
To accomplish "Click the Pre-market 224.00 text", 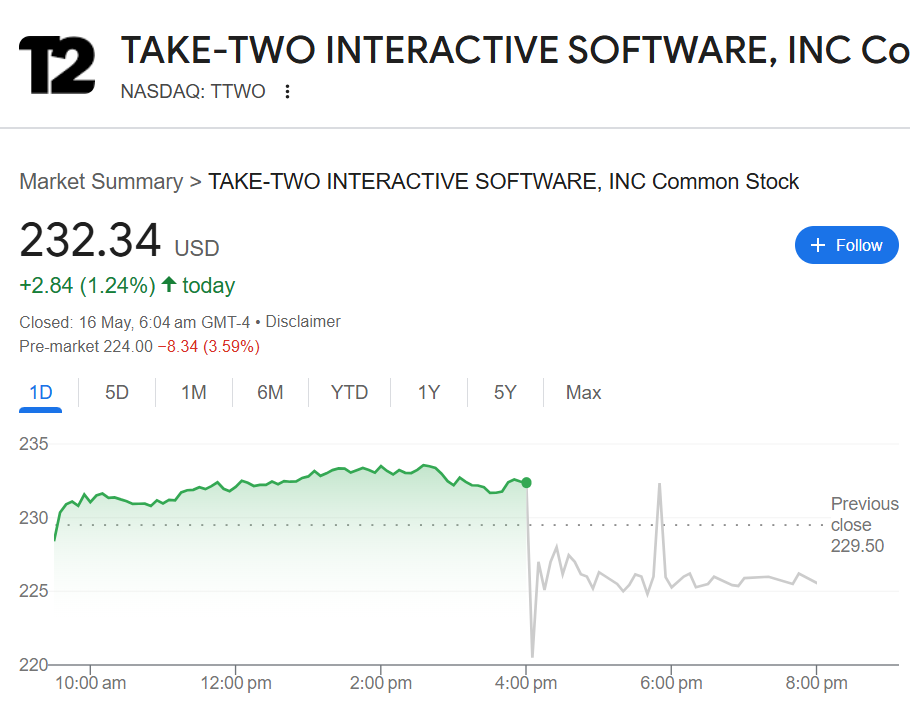I will [86, 346].
